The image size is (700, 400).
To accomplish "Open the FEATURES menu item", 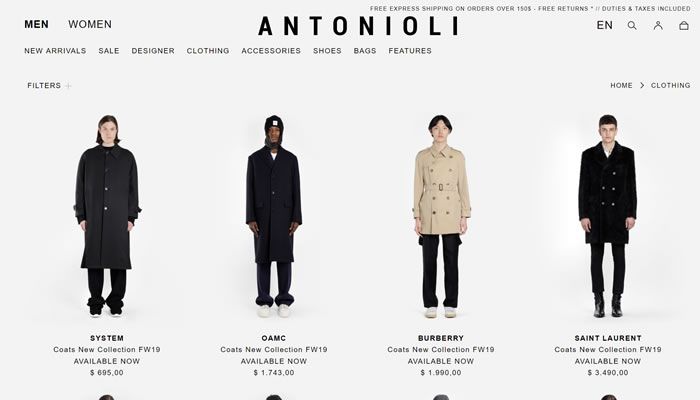I will click(x=410, y=51).
